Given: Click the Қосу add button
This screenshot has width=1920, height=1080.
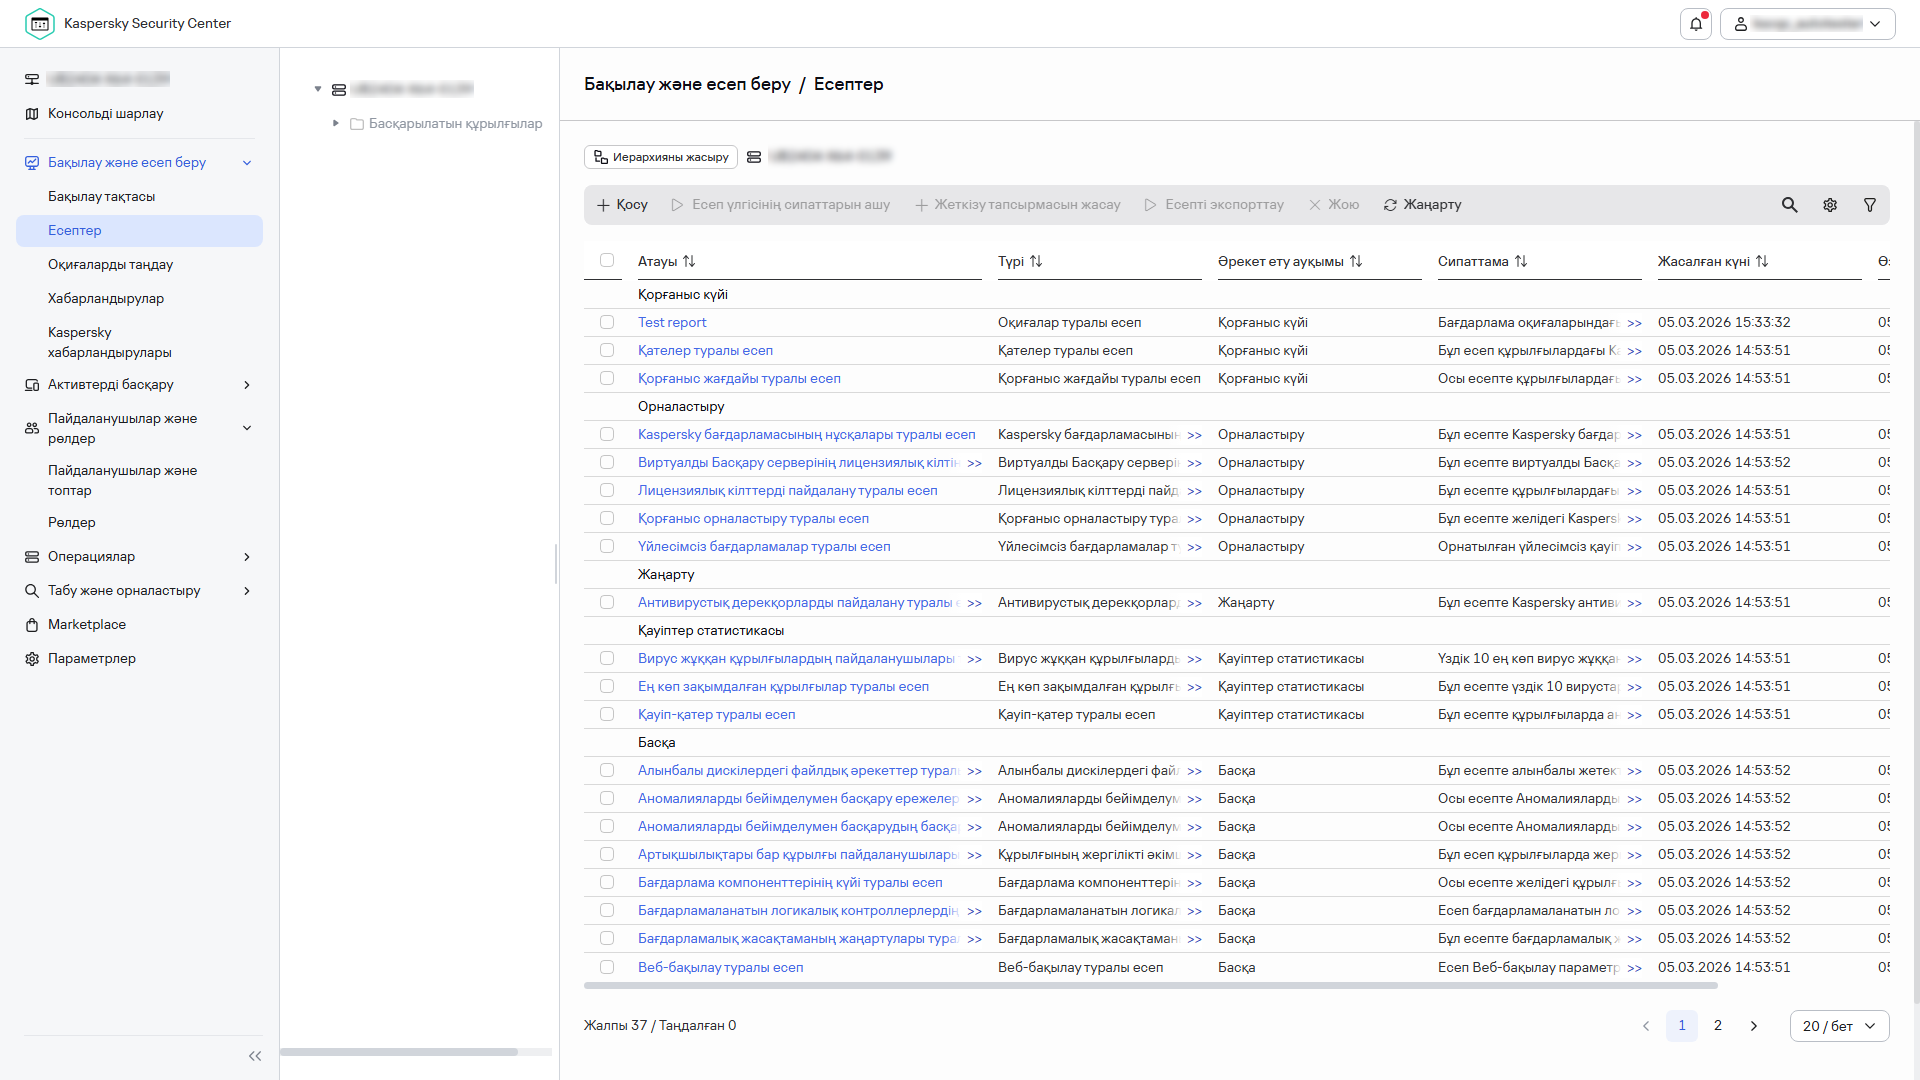Looking at the screenshot, I should click(x=622, y=205).
